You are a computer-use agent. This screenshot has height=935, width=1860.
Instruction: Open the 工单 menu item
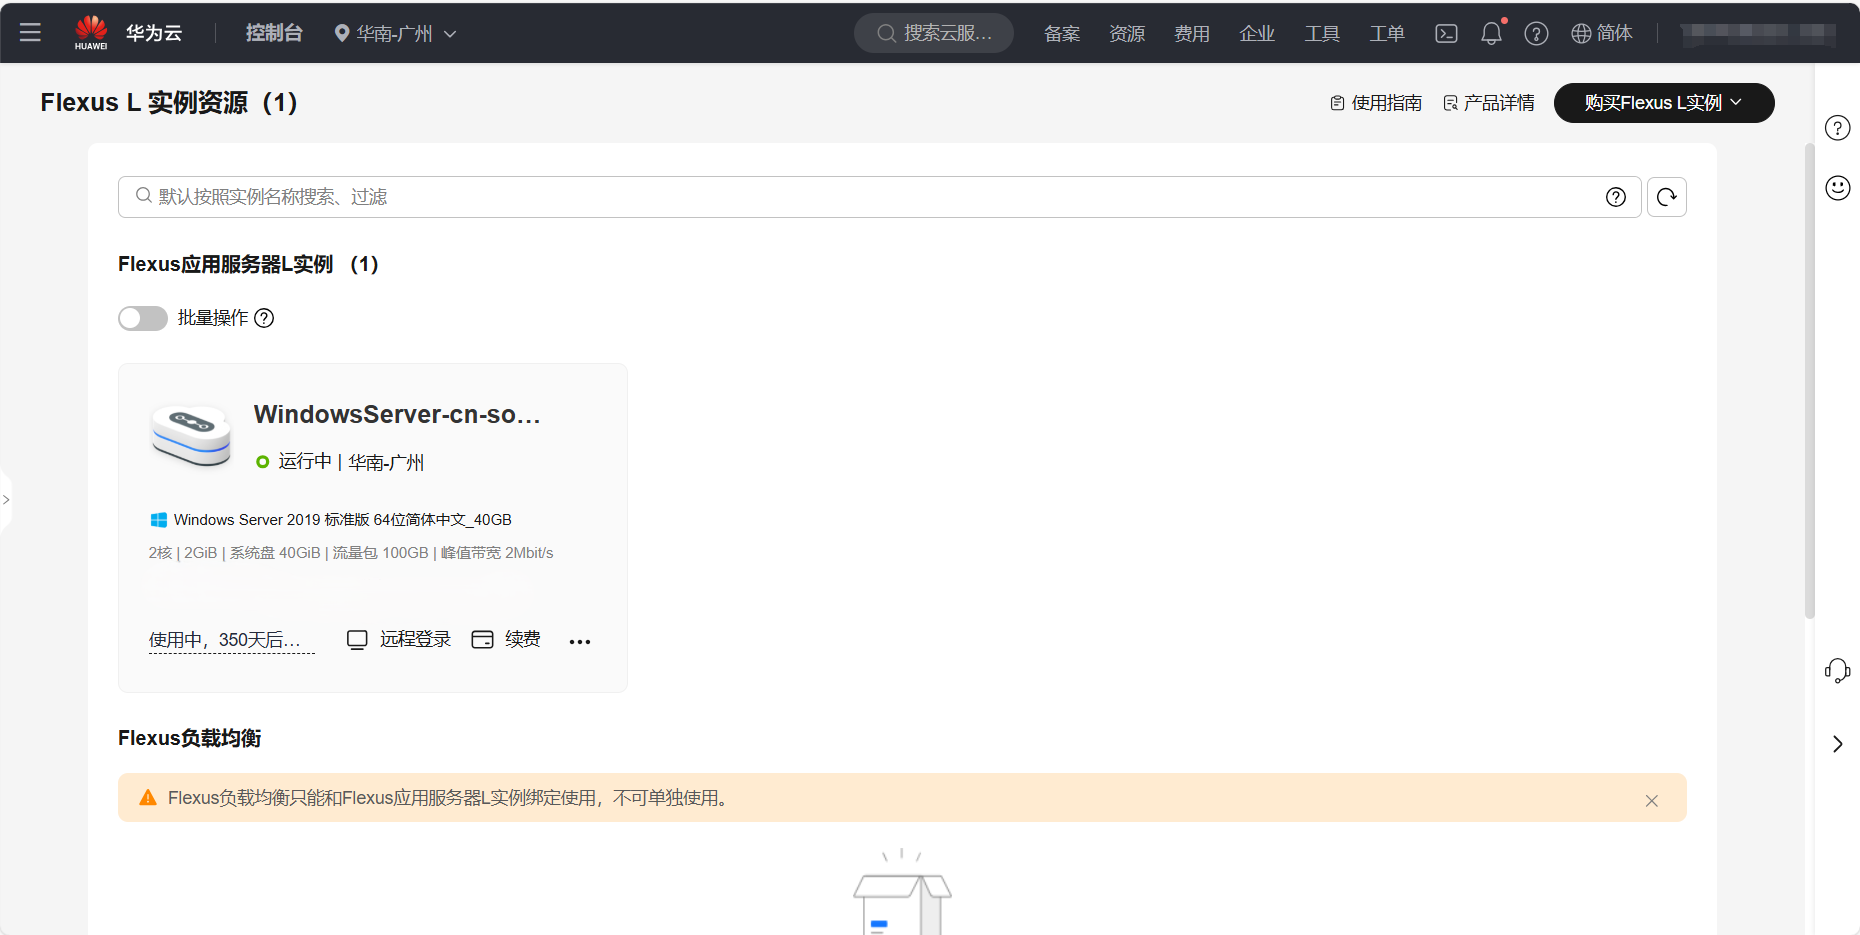click(x=1386, y=34)
